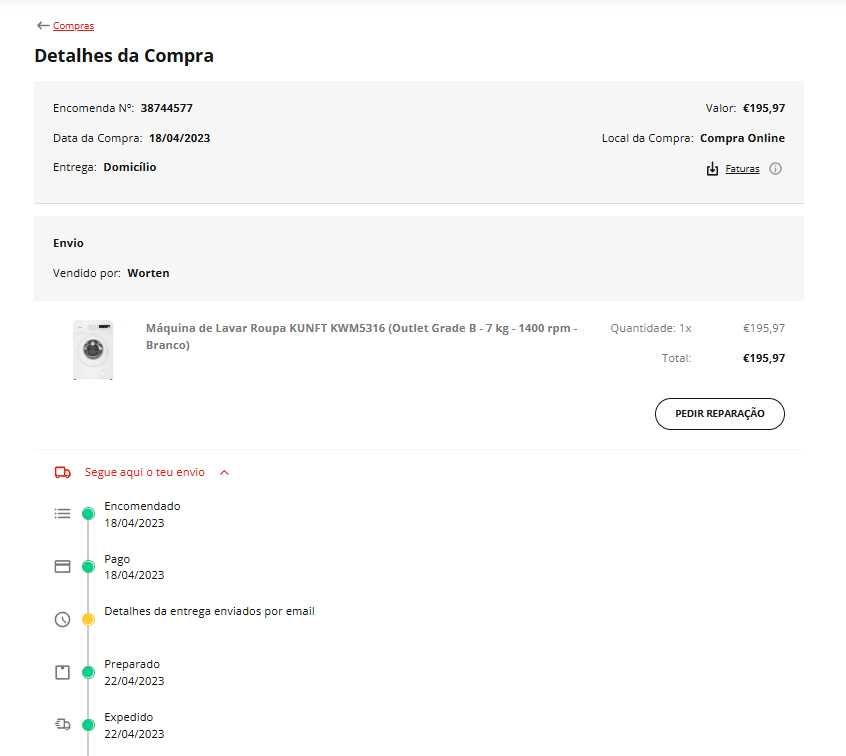Click the credit card icon by Pago
Screen dimensions: 846x756
tap(62, 566)
